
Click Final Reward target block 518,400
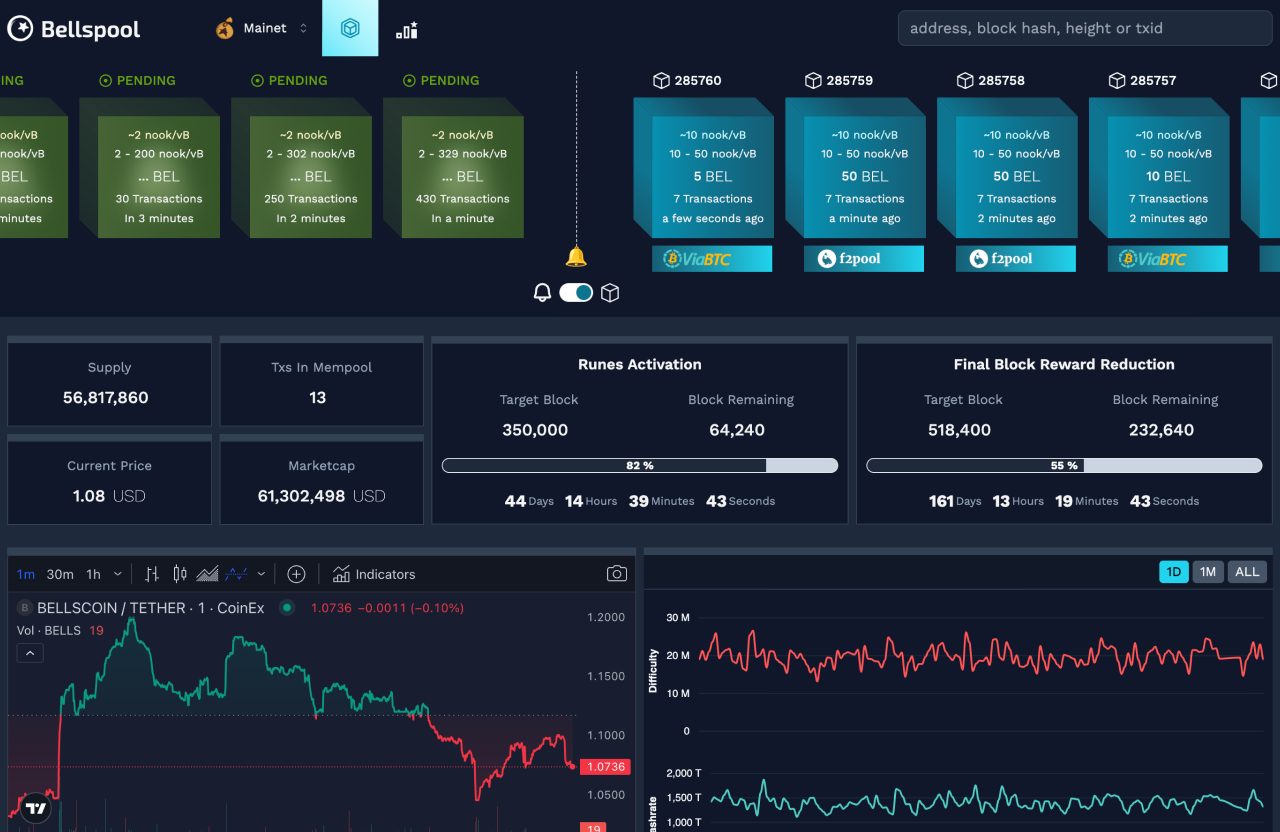tap(959, 430)
